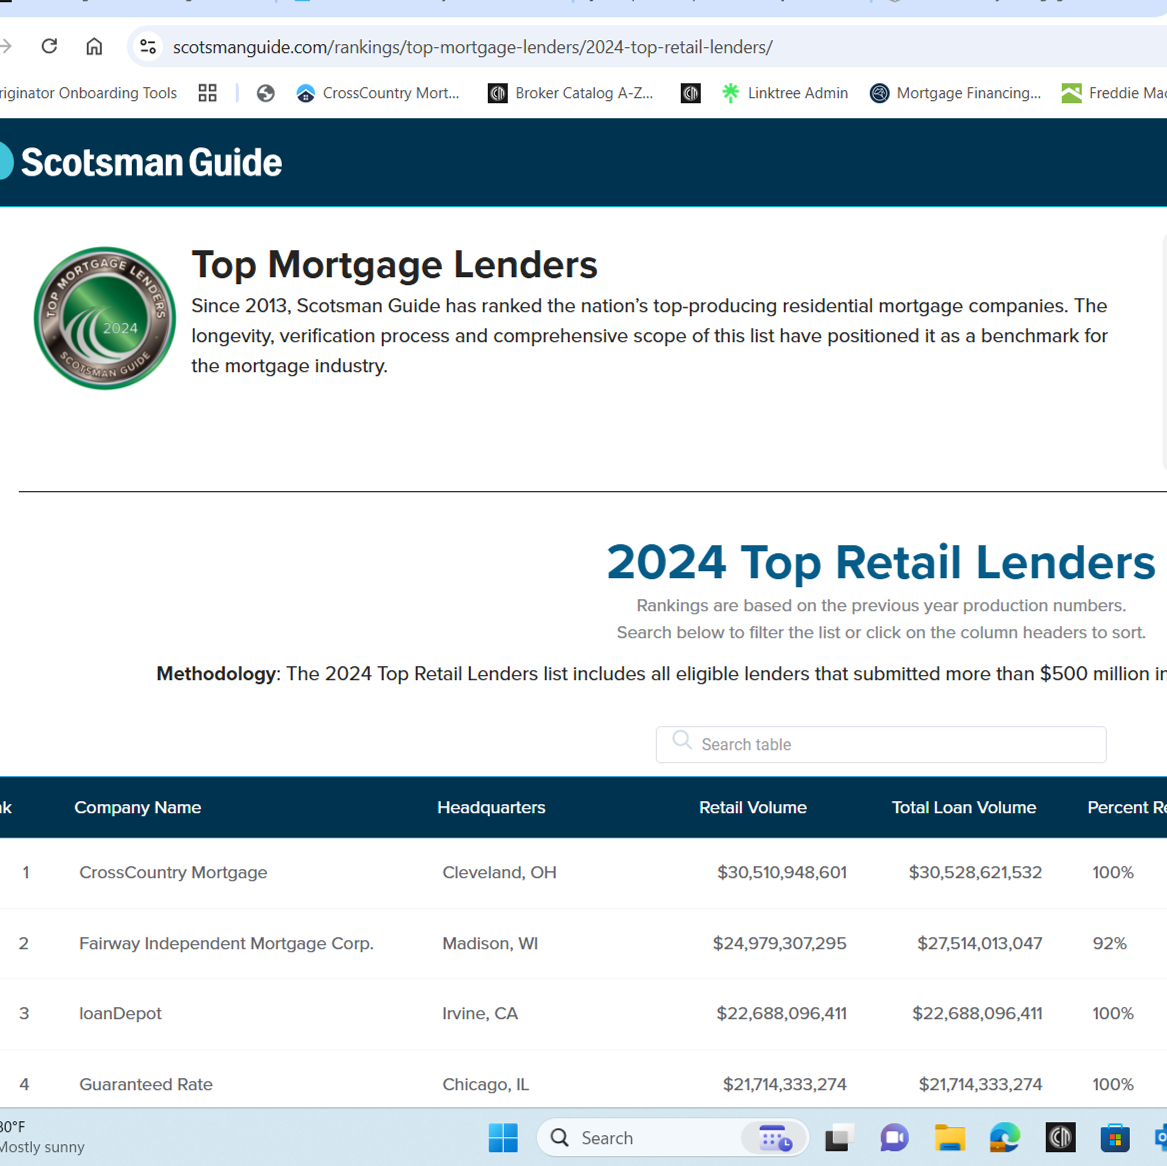This screenshot has height=1166, width=1167.
Task: Open the Freddie Mac bookmark
Action: tap(1113, 93)
